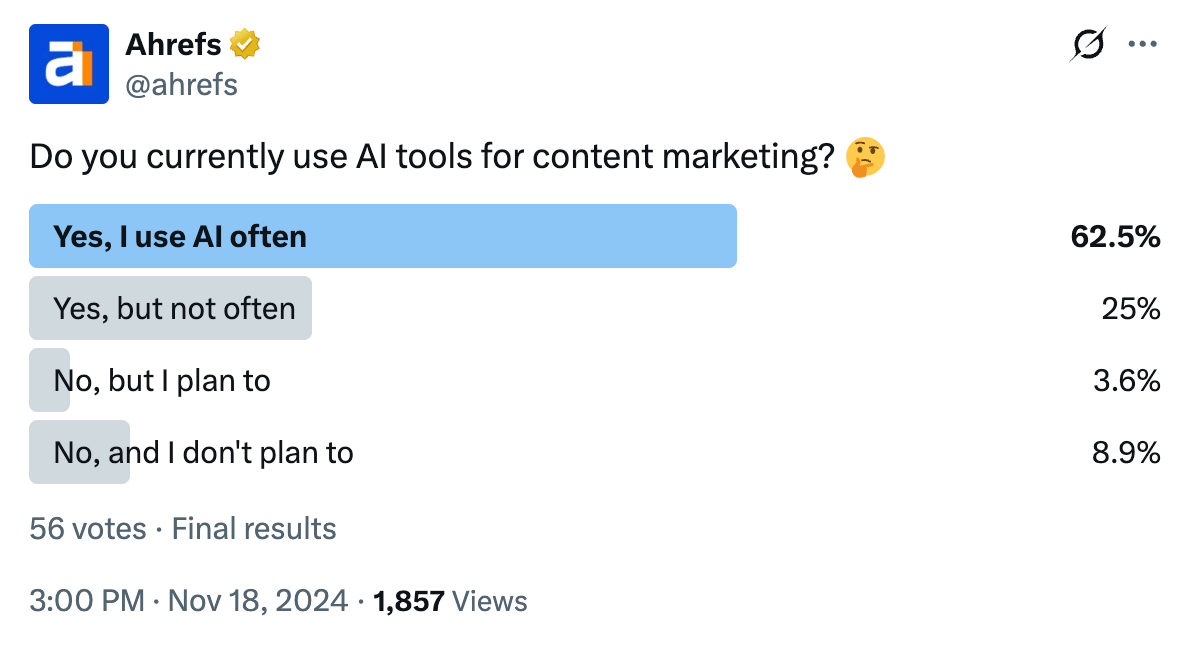The image size is (1190, 648).
Task: Select the 'No, but I plan to' option
Action: (160, 380)
